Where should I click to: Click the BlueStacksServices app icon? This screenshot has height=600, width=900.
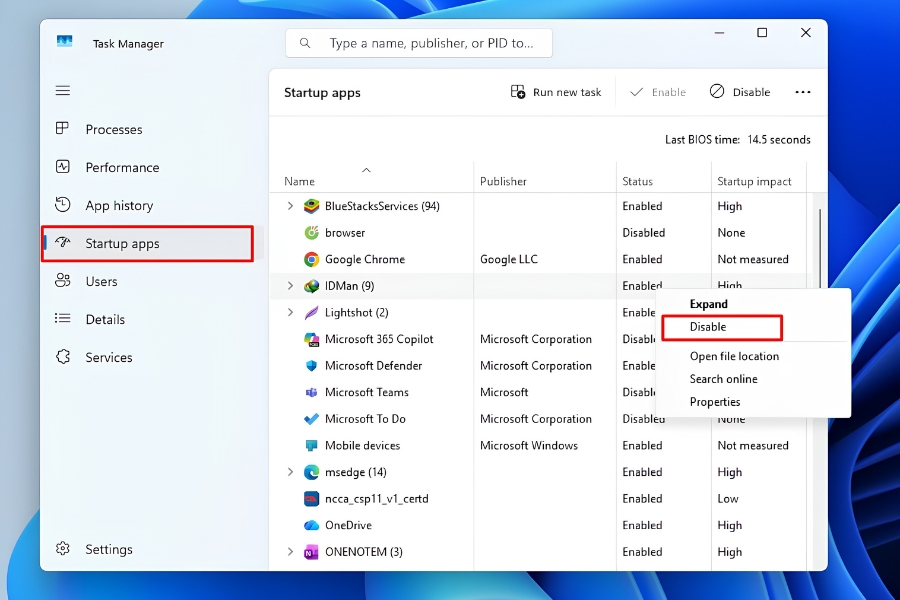pos(311,206)
